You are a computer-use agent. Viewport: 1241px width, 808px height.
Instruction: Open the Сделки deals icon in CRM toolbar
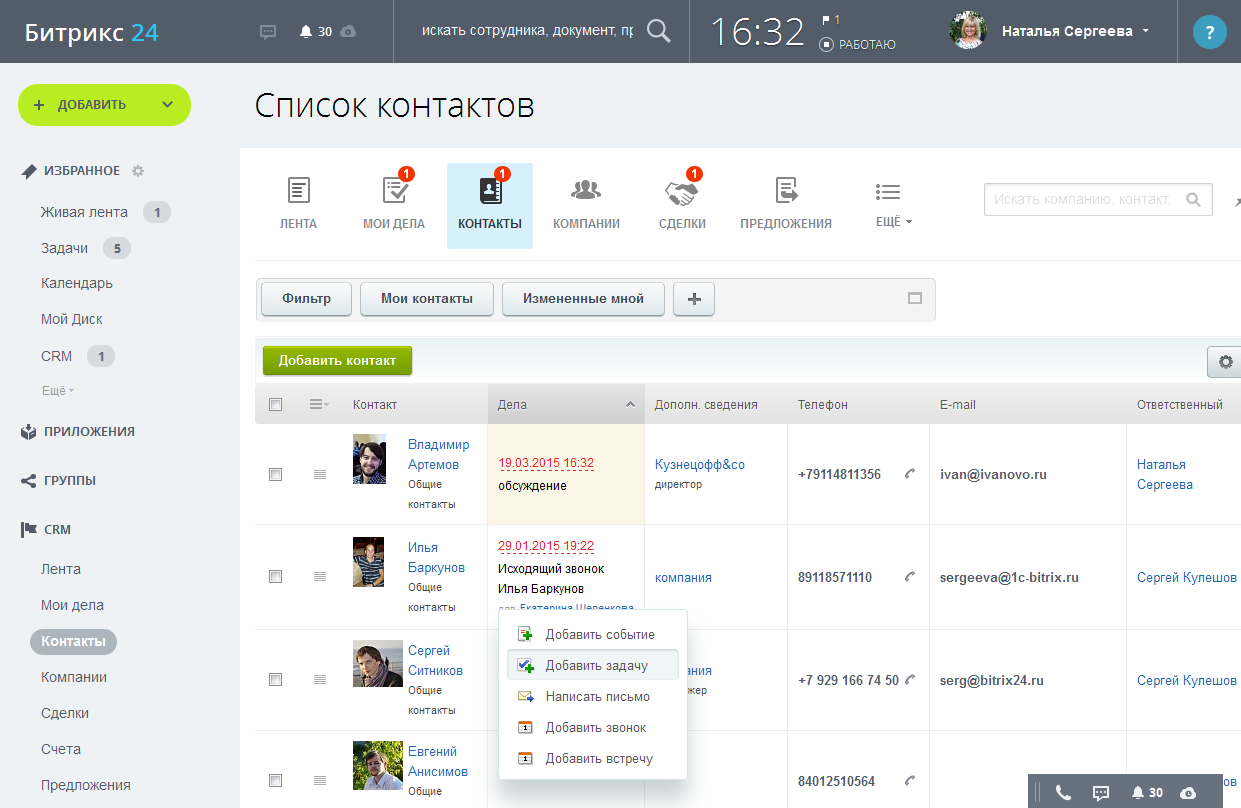tap(682, 191)
